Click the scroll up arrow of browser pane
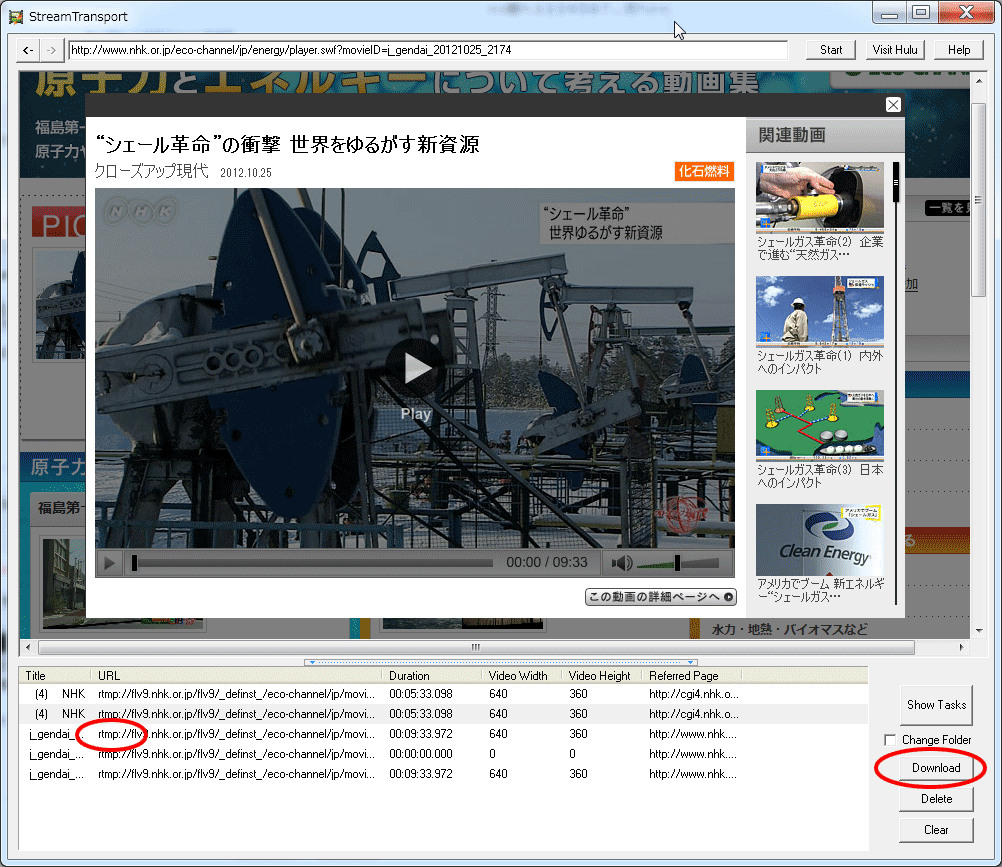Image resolution: width=1002 pixels, height=867 pixels. pos(978,81)
